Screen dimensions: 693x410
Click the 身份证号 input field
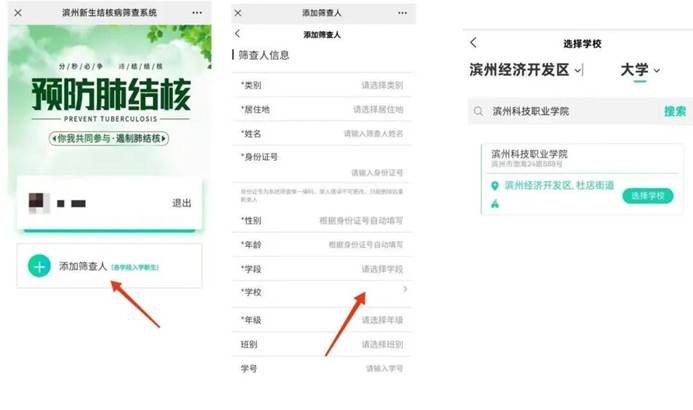[x=376, y=173]
